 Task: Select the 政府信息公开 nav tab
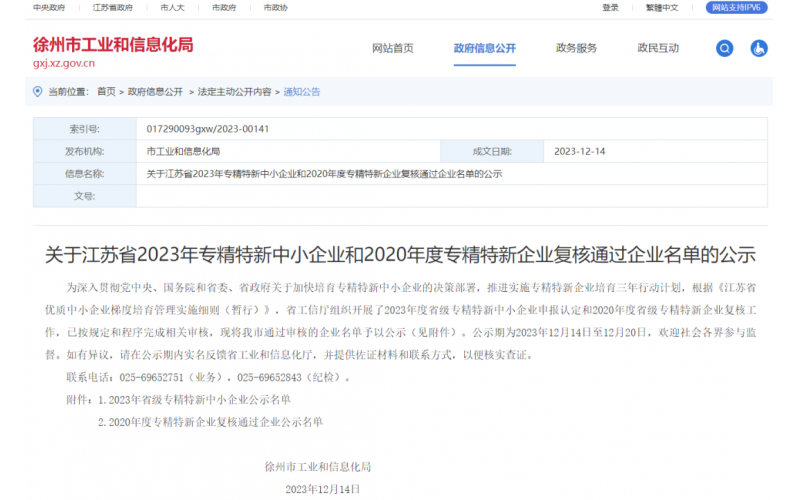coord(484,48)
